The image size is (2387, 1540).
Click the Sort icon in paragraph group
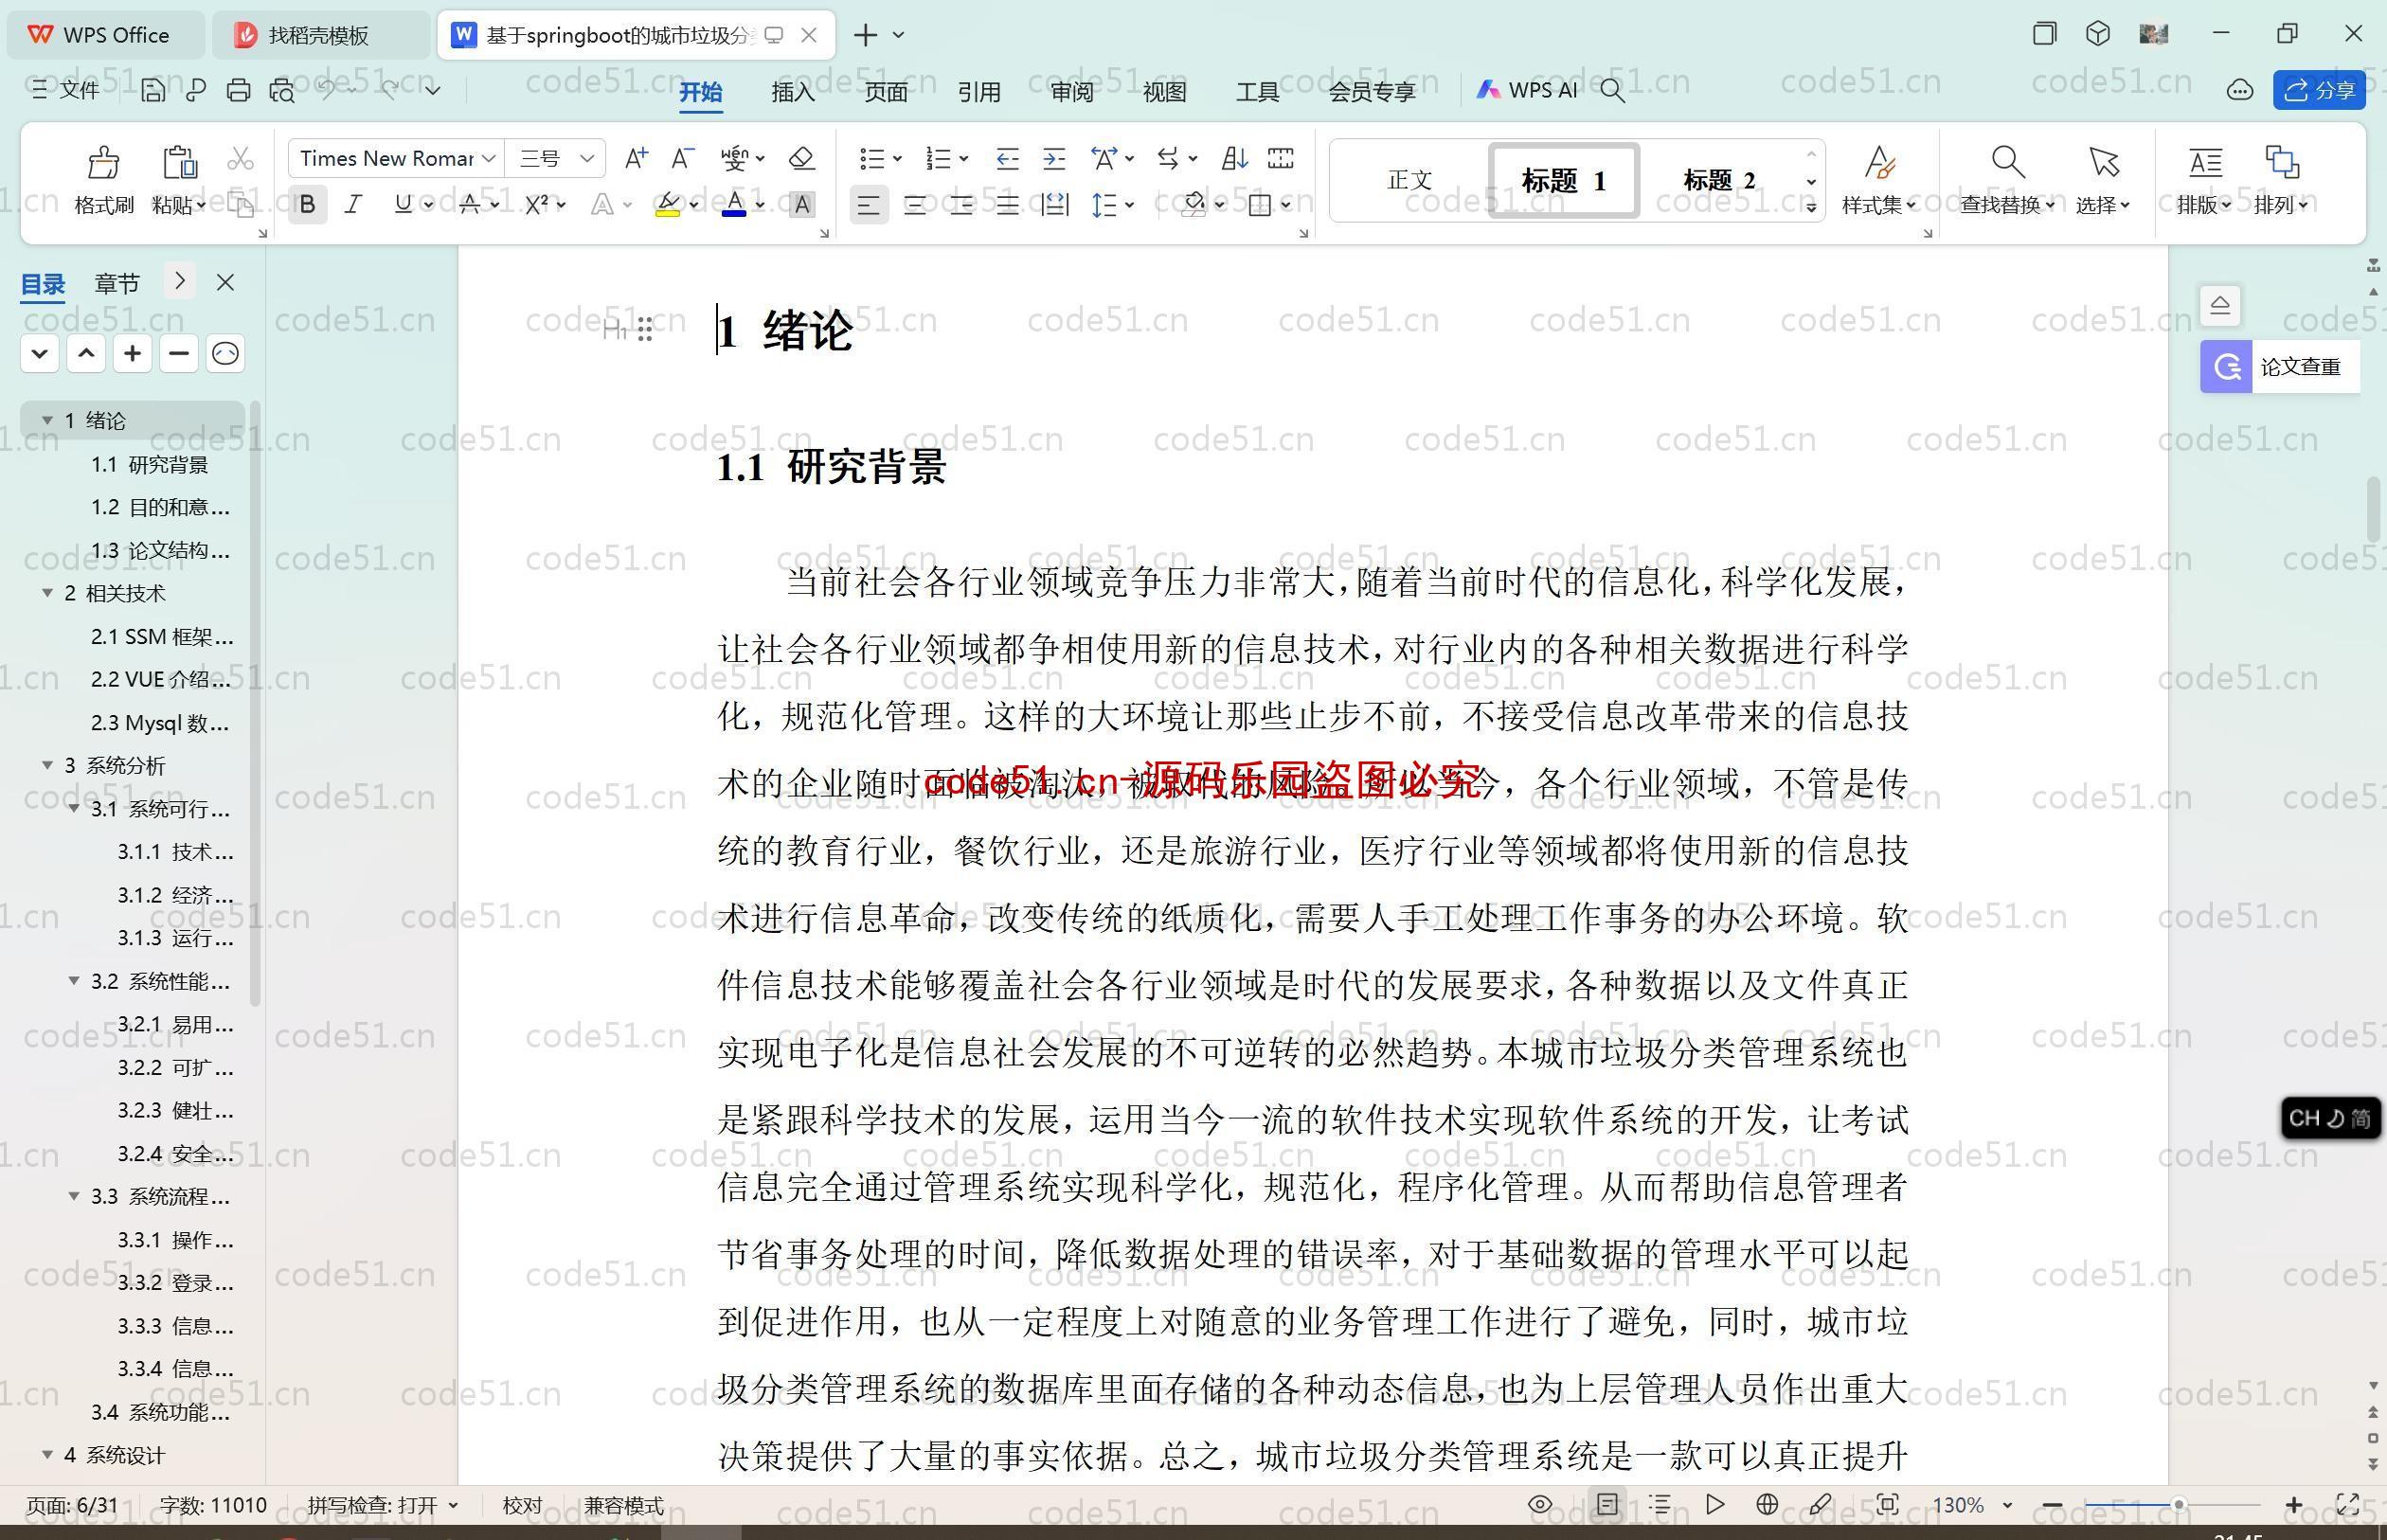1234,158
